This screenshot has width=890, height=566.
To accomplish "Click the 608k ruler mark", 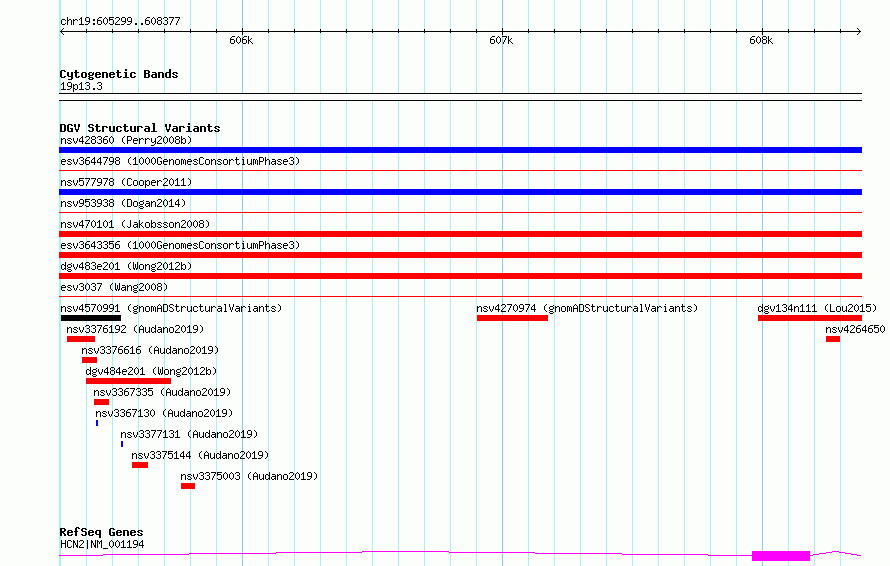I will pyautogui.click(x=761, y=40).
